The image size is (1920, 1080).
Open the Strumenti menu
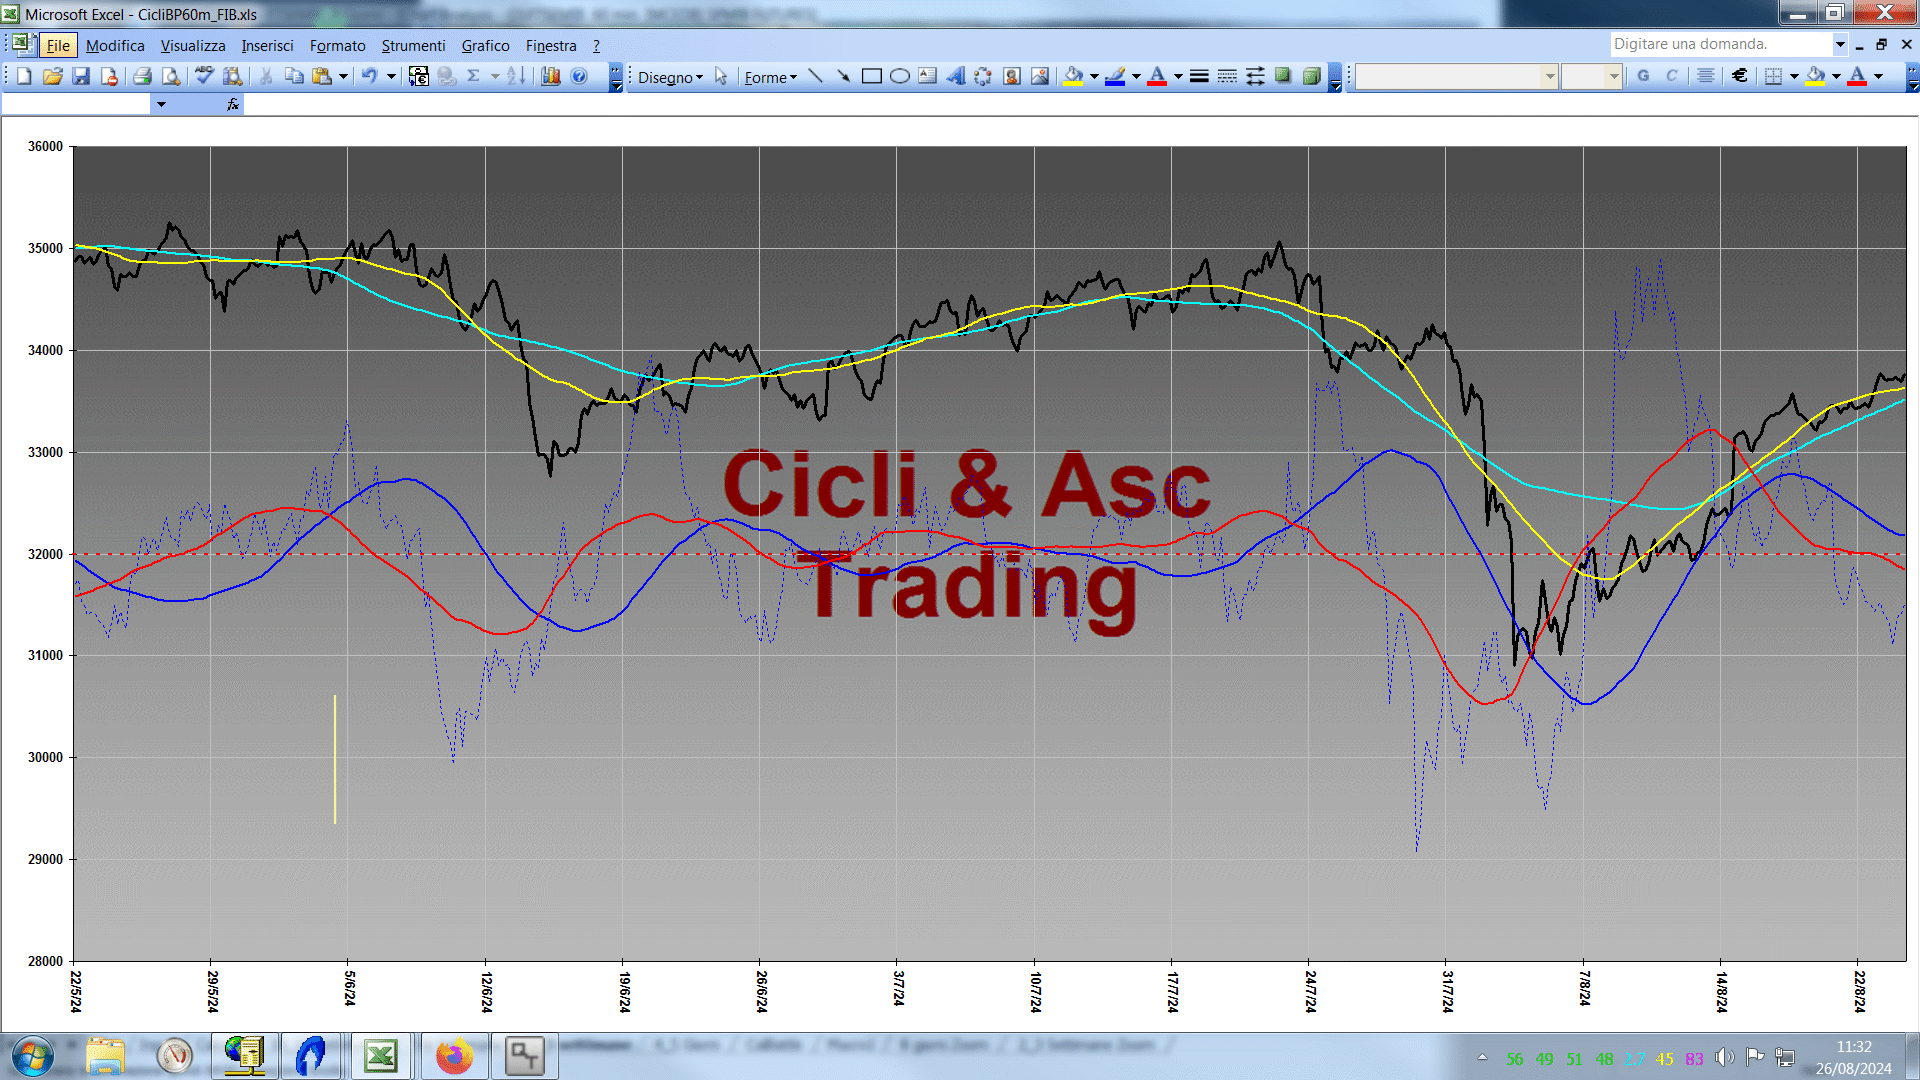[413, 45]
